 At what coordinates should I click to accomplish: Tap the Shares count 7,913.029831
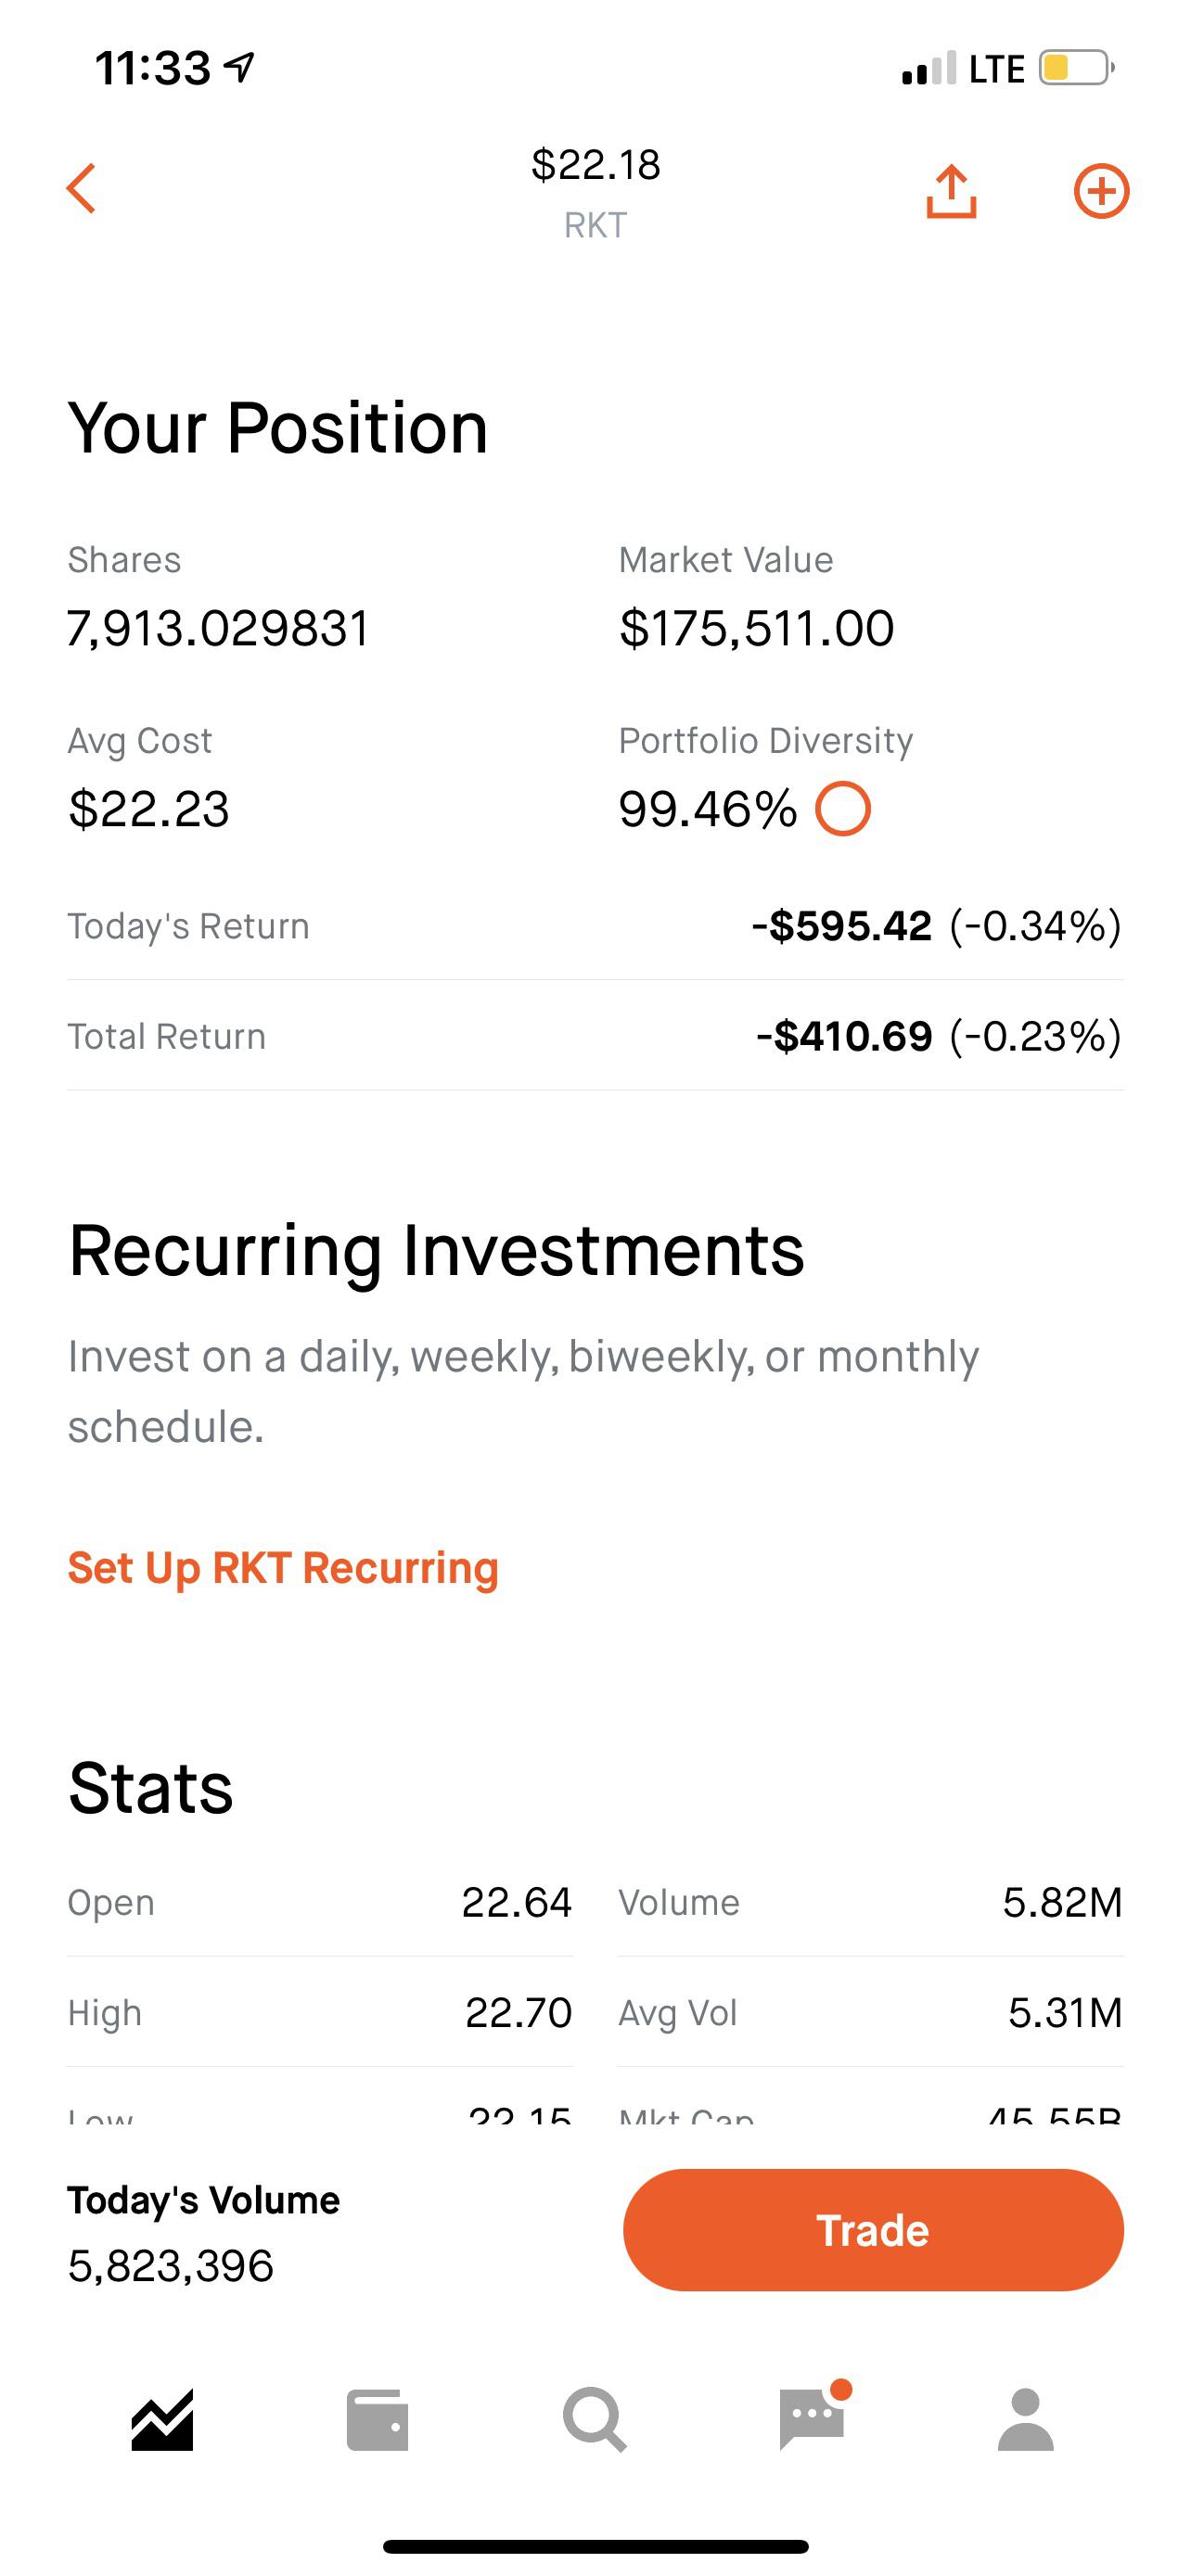219,629
